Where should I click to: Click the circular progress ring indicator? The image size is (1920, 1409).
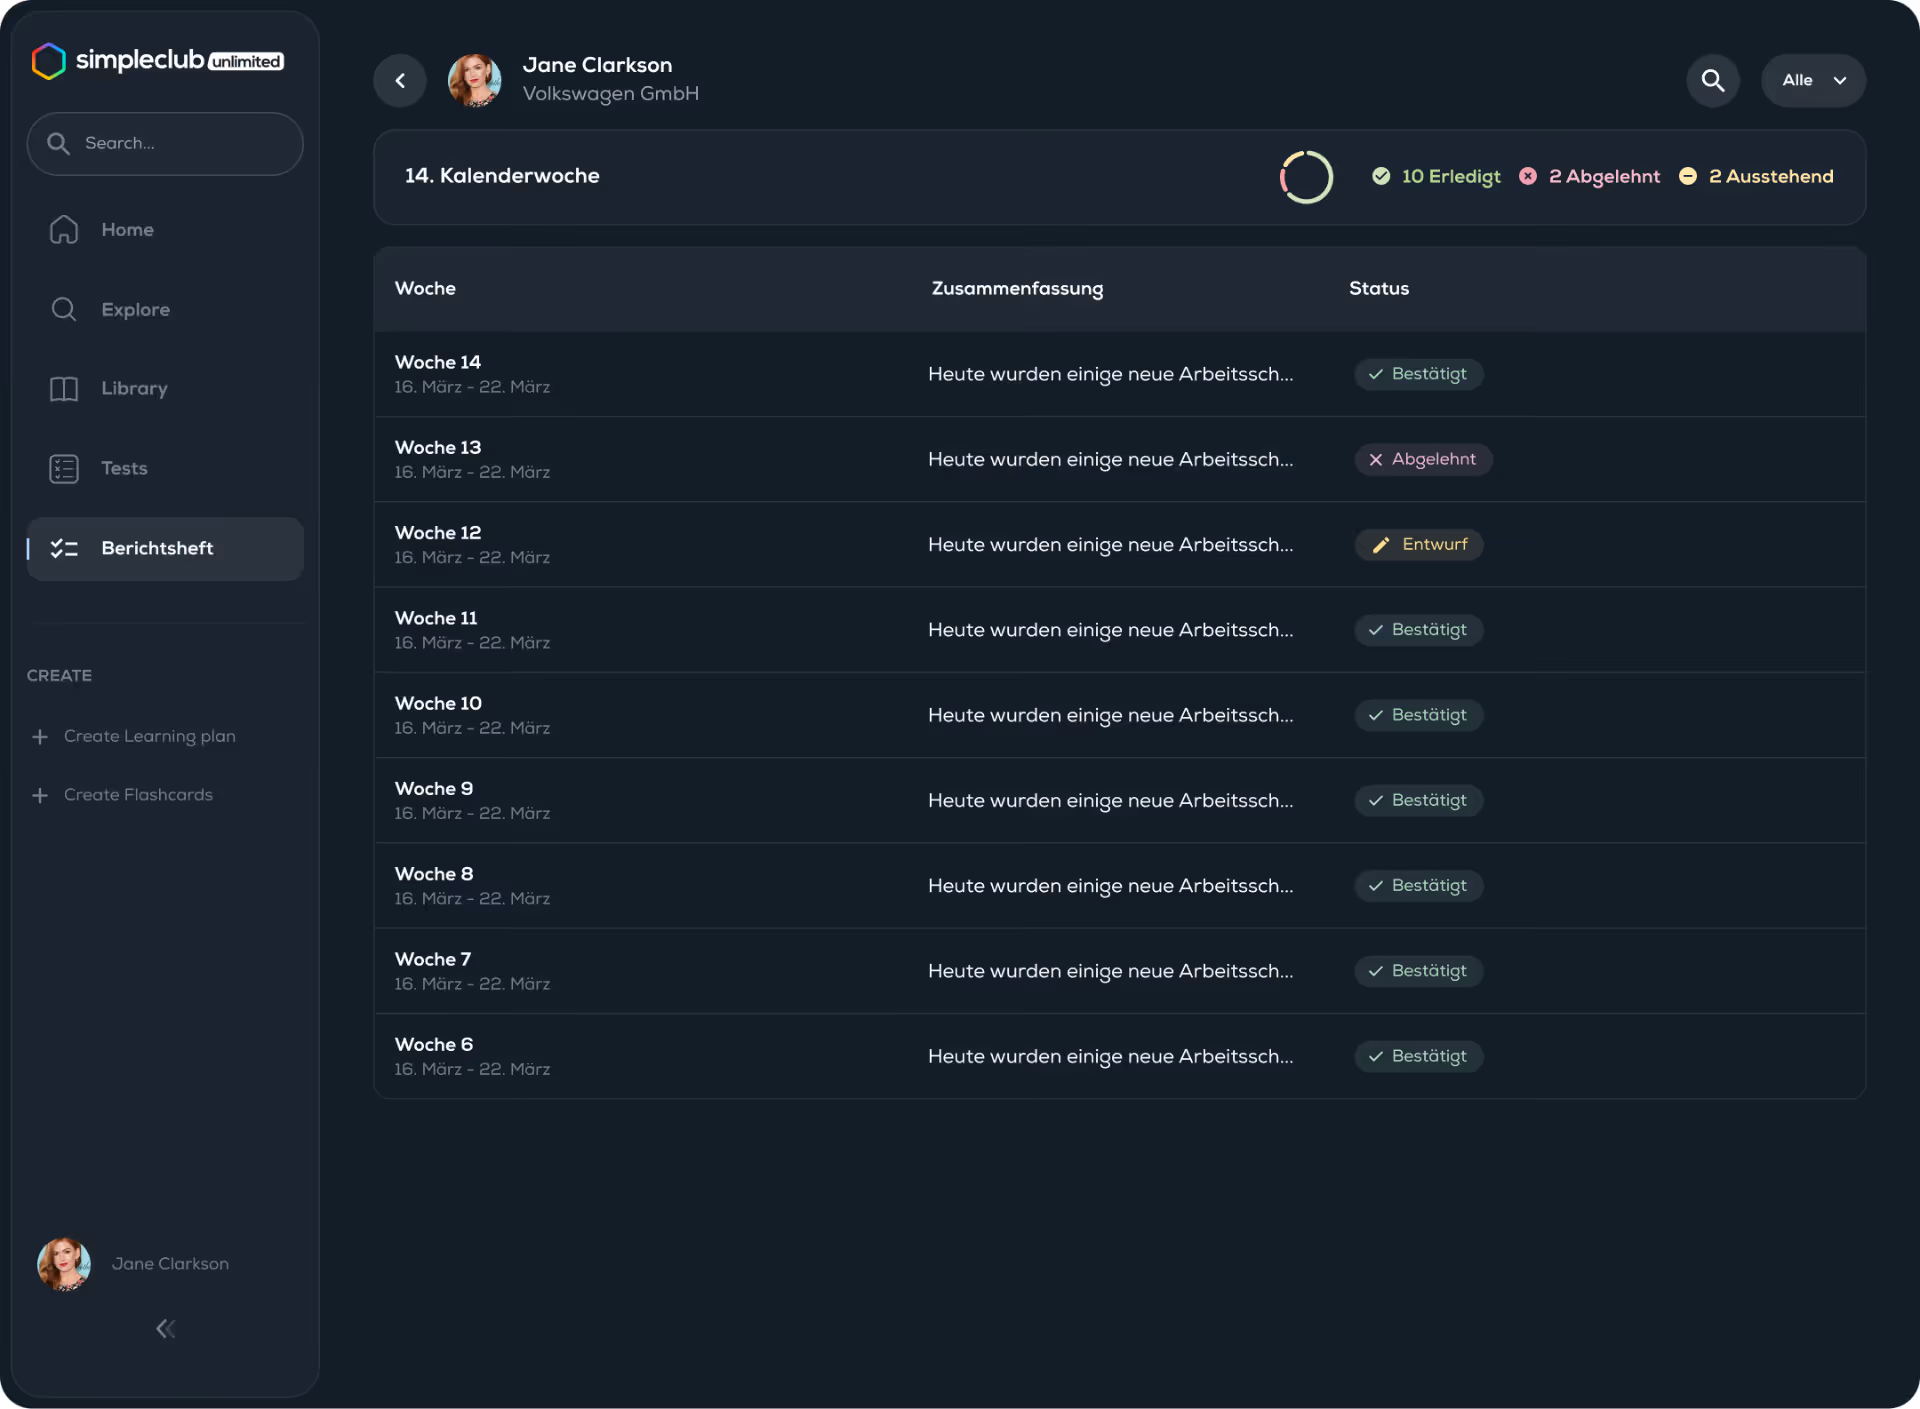tap(1306, 177)
